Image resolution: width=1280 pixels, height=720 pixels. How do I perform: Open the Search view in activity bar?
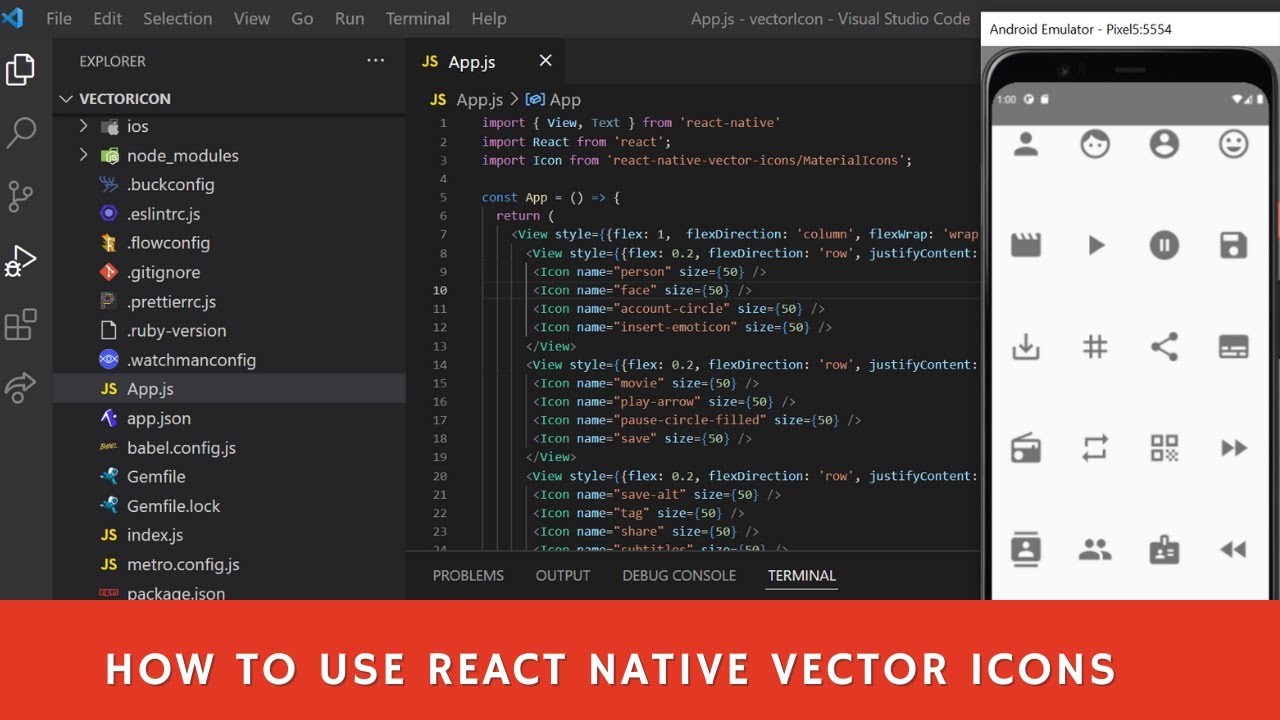(21, 133)
